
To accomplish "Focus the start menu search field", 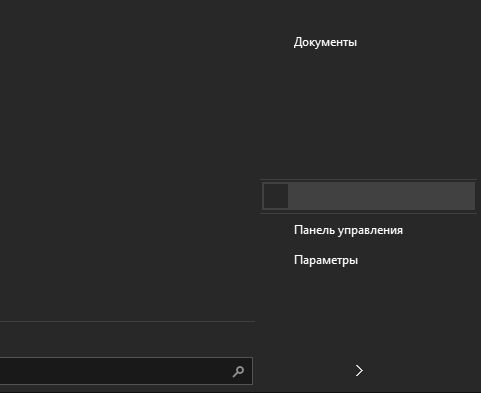I will [125, 371].
